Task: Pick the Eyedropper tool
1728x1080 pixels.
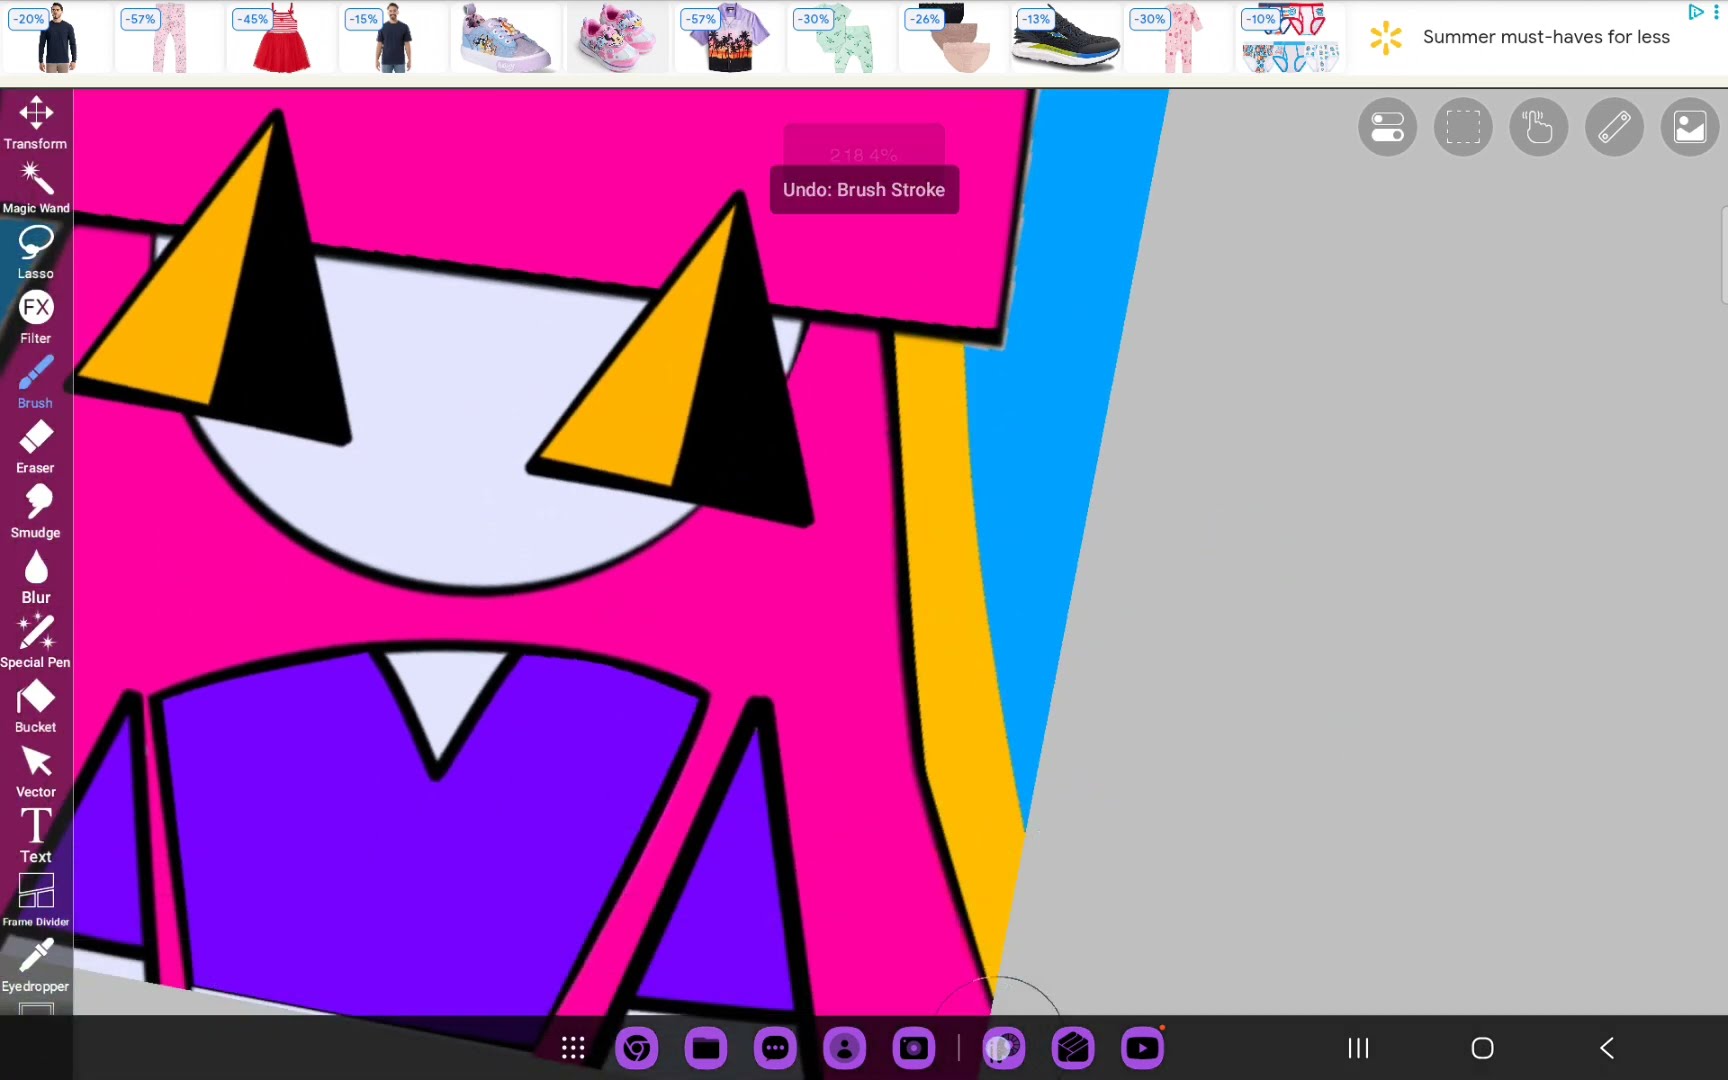Action: [36, 965]
